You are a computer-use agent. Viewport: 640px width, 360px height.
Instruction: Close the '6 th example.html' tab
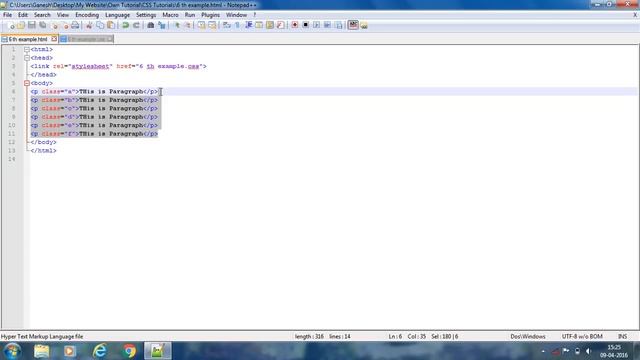coord(54,39)
